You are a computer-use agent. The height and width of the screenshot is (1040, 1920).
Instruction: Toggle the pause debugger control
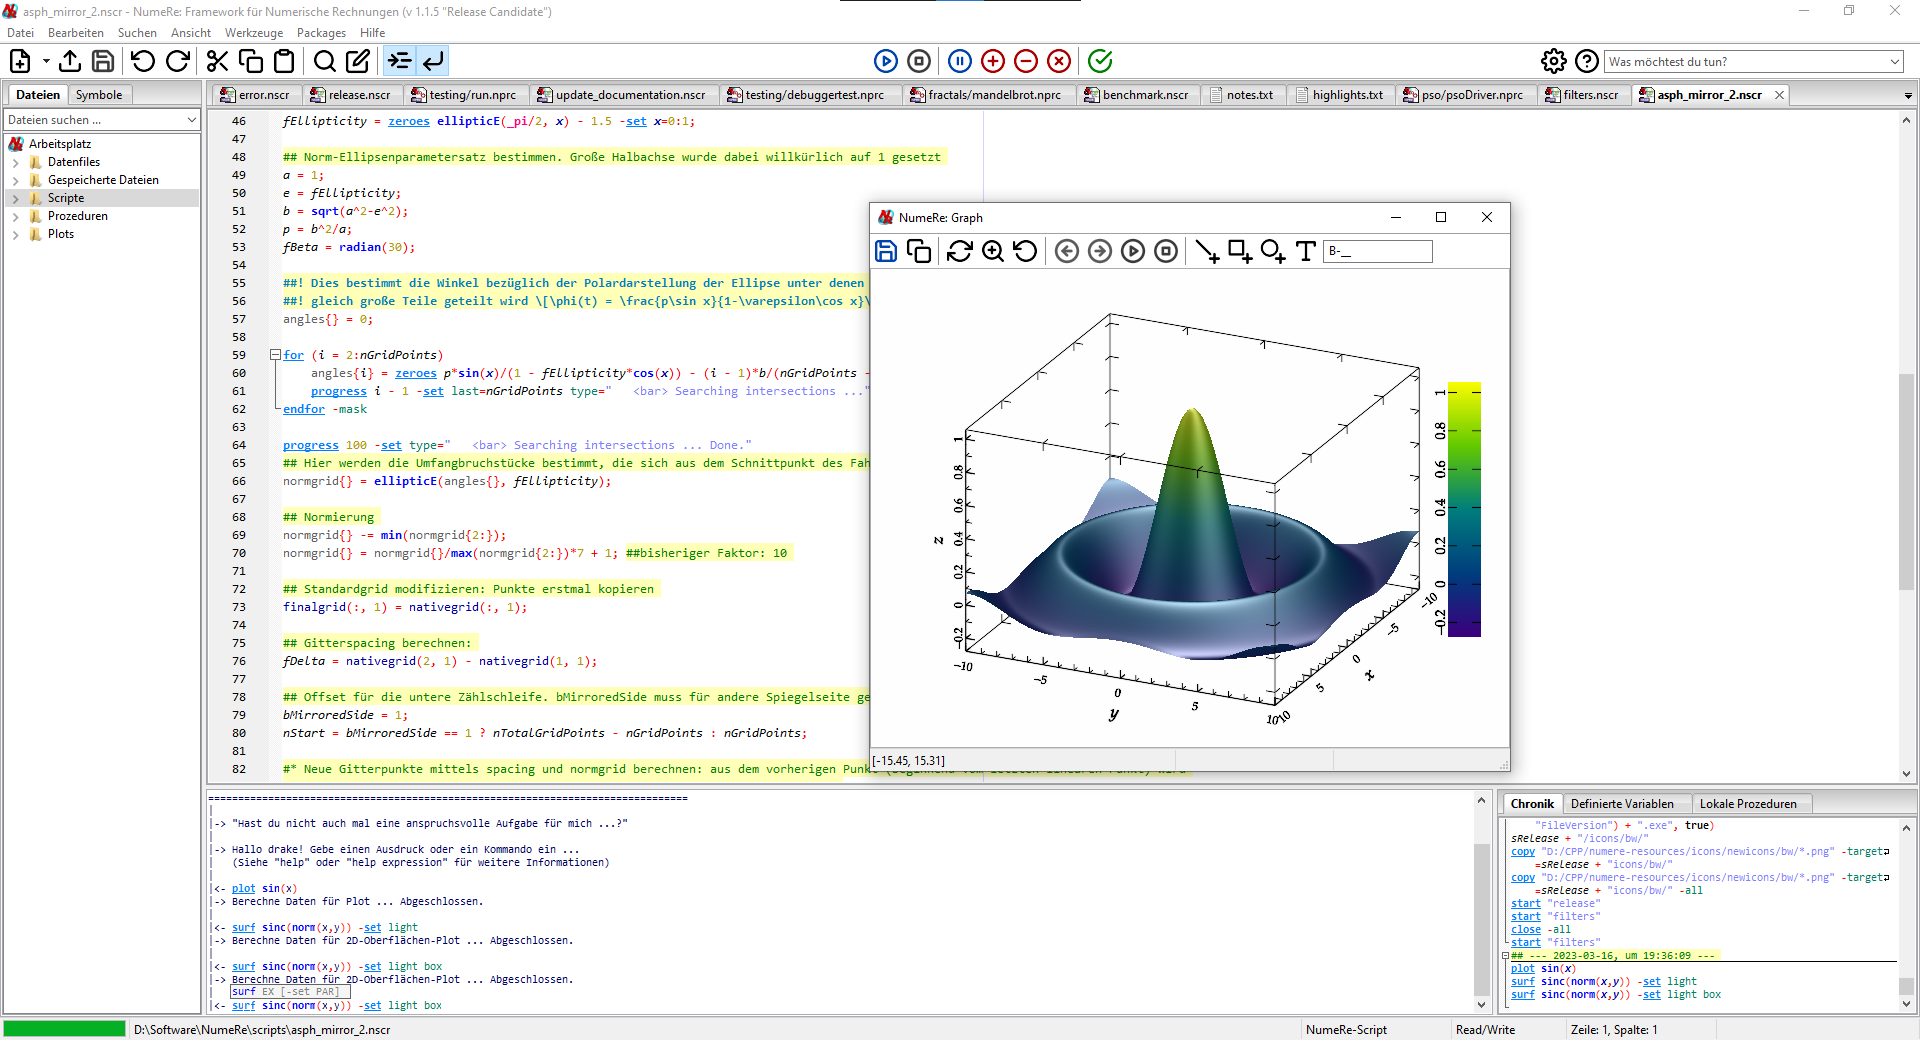click(959, 61)
